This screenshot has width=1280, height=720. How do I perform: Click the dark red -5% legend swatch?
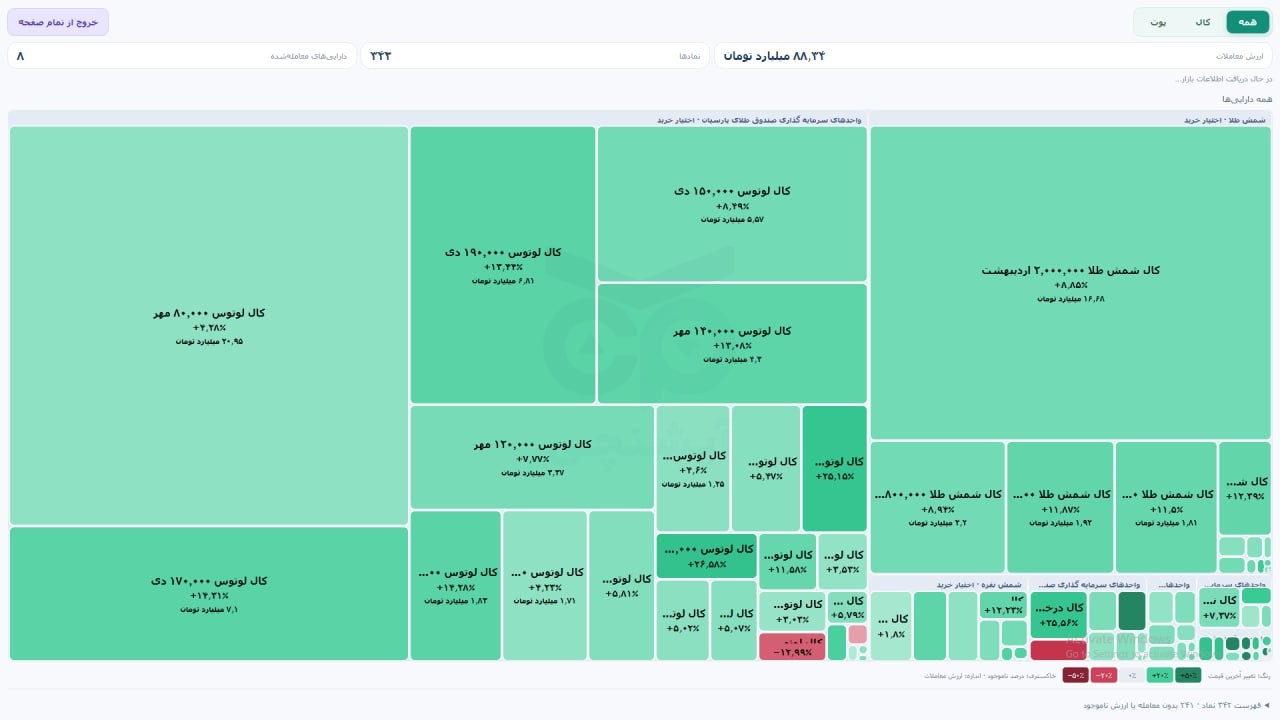pos(1075,675)
